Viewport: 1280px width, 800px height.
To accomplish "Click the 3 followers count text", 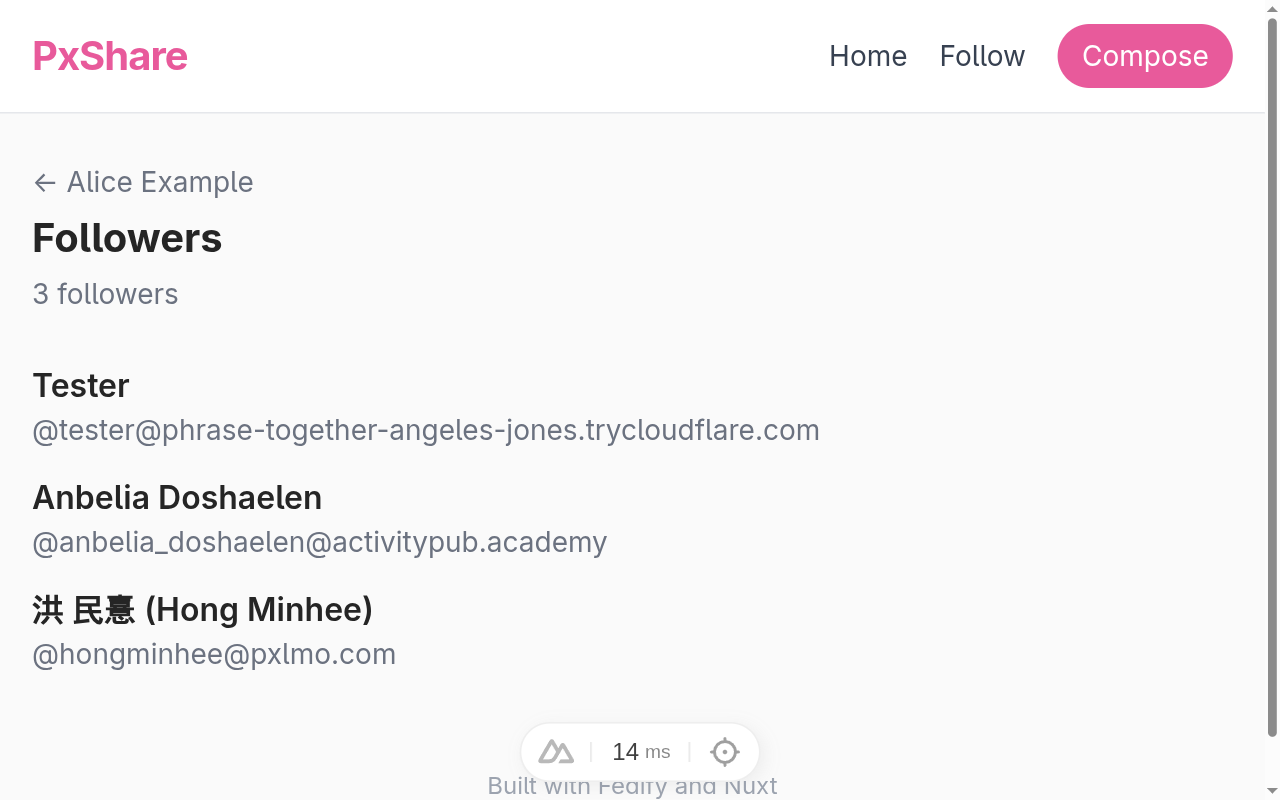I will point(105,294).
